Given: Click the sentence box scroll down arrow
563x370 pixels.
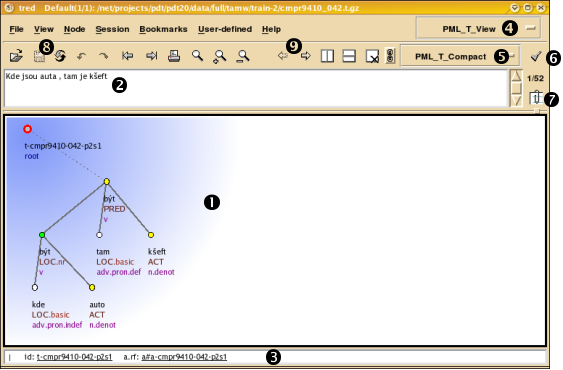Looking at the screenshot, I should click(x=516, y=101).
